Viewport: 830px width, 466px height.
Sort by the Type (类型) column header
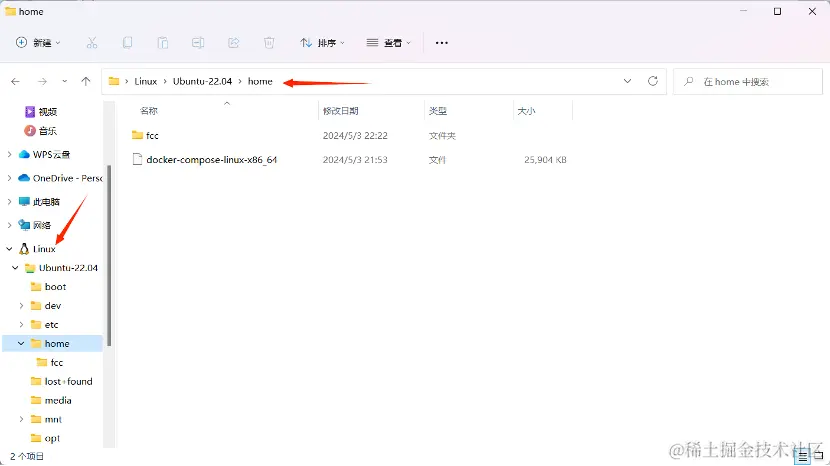pos(438,111)
